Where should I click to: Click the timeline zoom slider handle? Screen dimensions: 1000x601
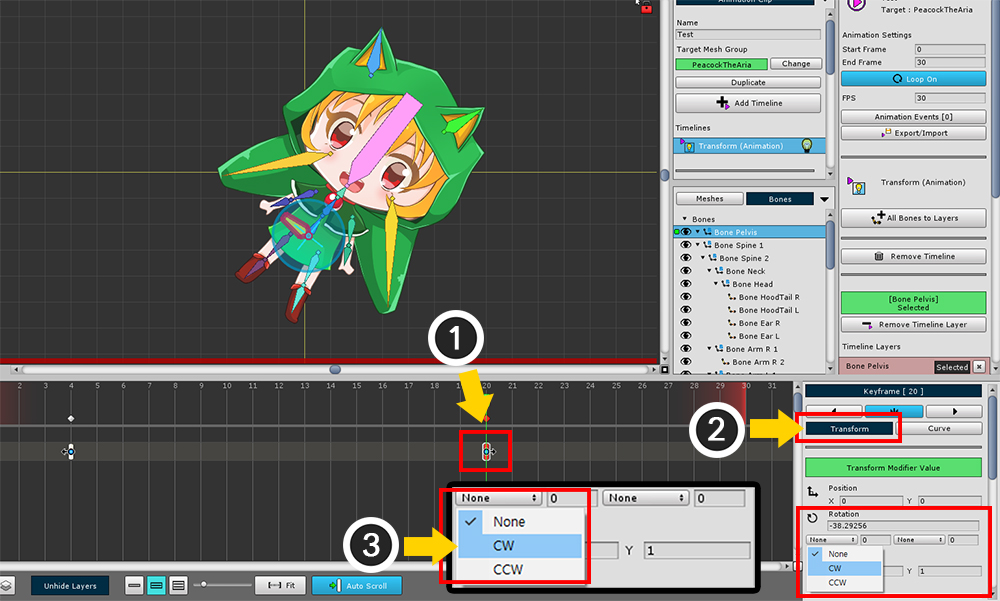(x=203, y=584)
